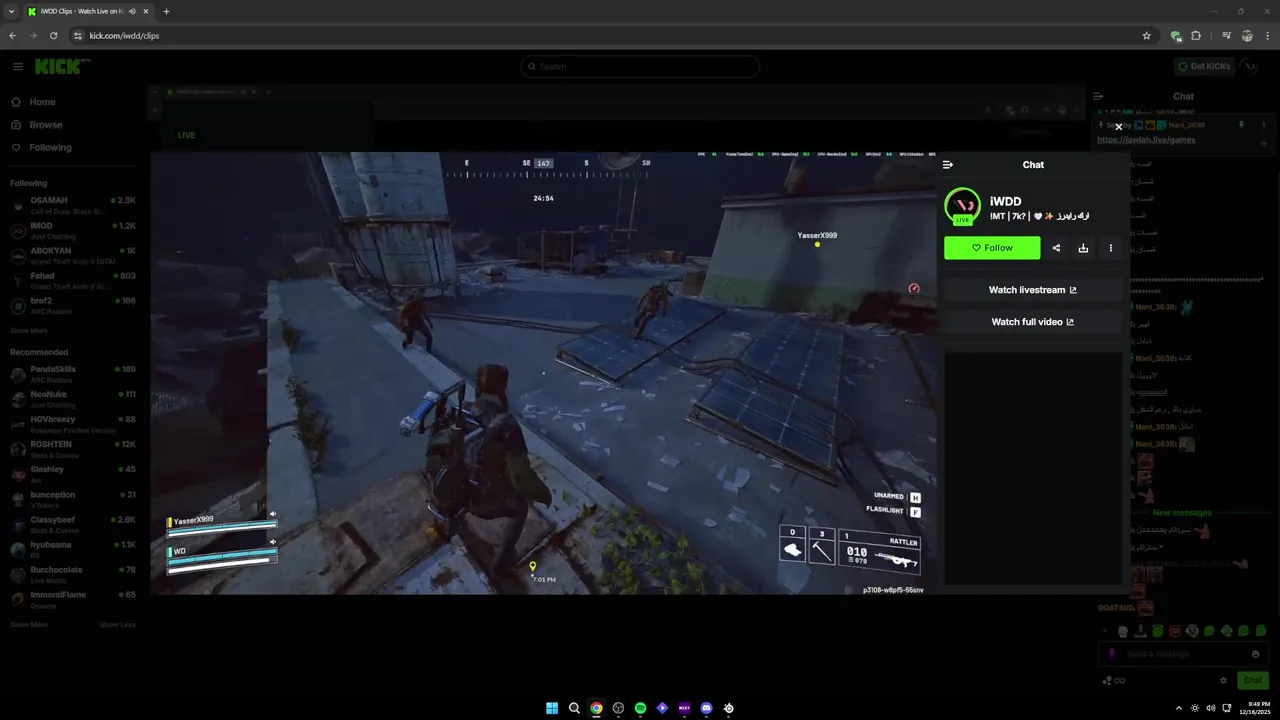Open IMOD's channel from Following
This screenshot has height=720, width=1280.
pos(72,230)
